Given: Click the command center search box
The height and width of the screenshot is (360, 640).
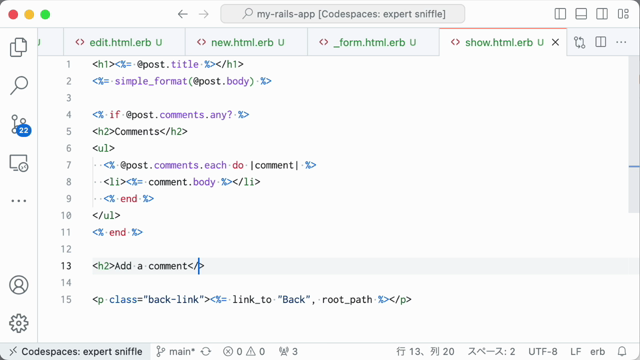Looking at the screenshot, I should click(x=342, y=14).
